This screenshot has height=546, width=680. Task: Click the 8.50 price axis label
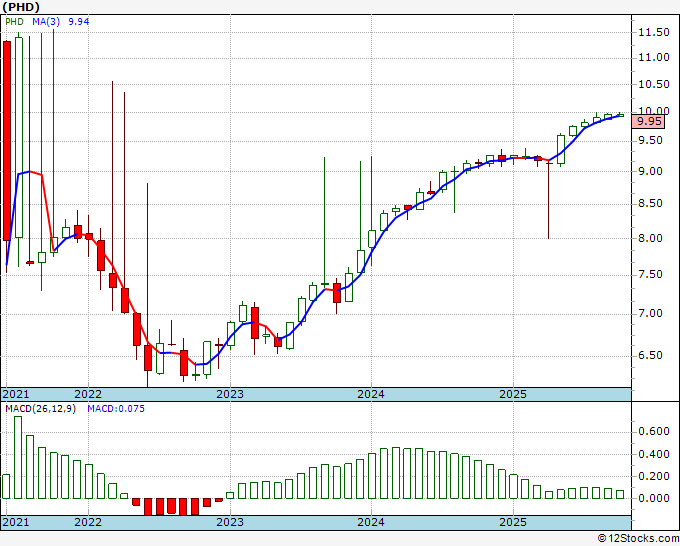point(650,203)
